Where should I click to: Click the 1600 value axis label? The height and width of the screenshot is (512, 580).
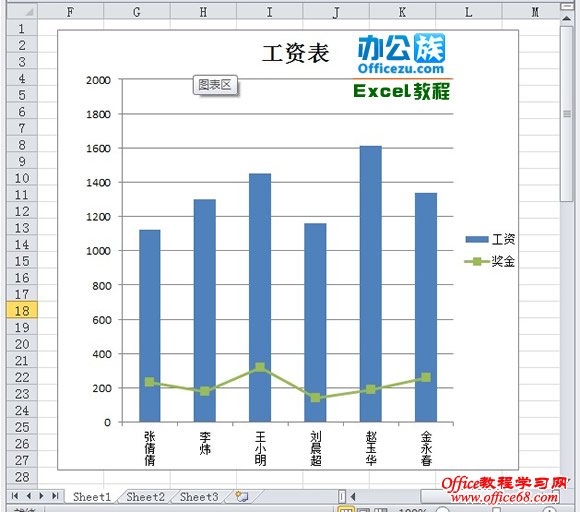click(98, 148)
